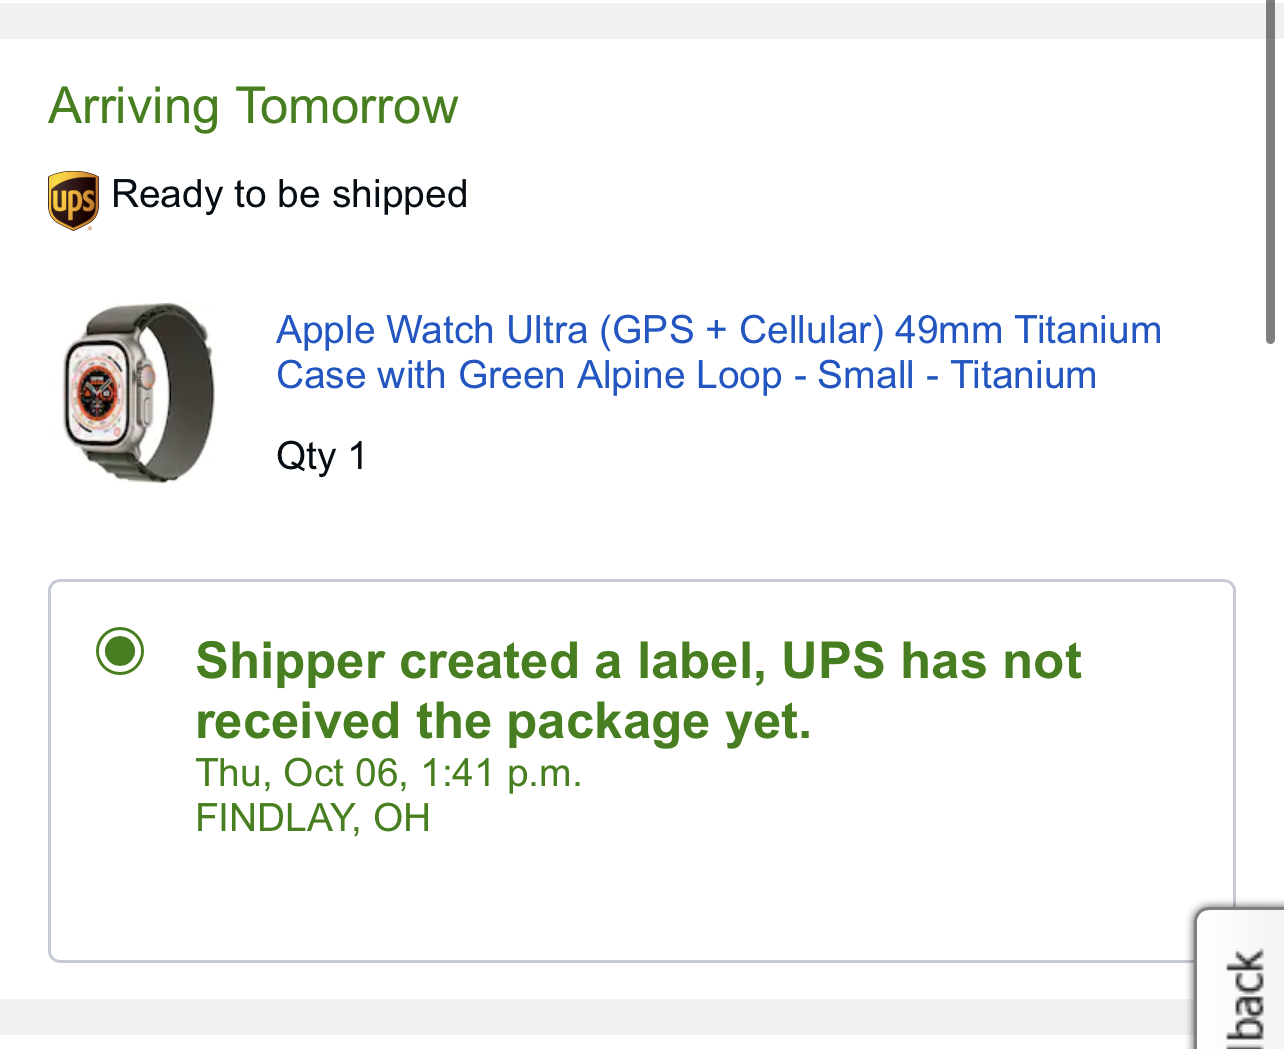Screen dimensions: 1284x1049
Task: Click the FINDLAY, OH location text
Action: click(312, 818)
